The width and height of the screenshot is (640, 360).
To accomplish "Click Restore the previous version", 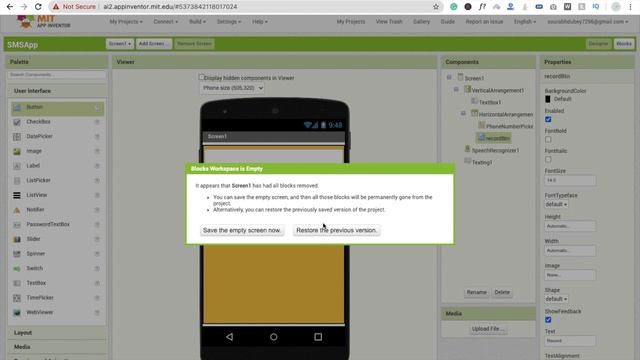I will click(337, 231).
